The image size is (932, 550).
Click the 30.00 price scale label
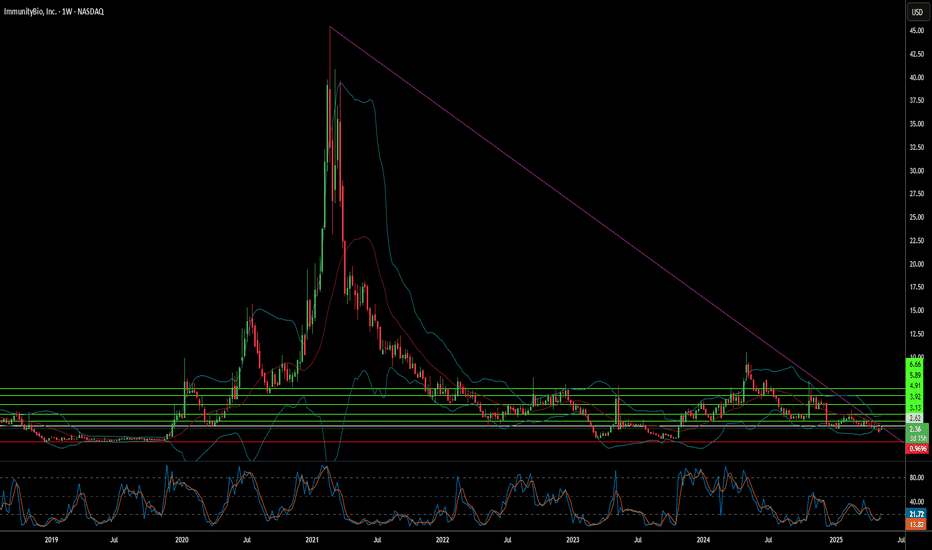coord(918,171)
